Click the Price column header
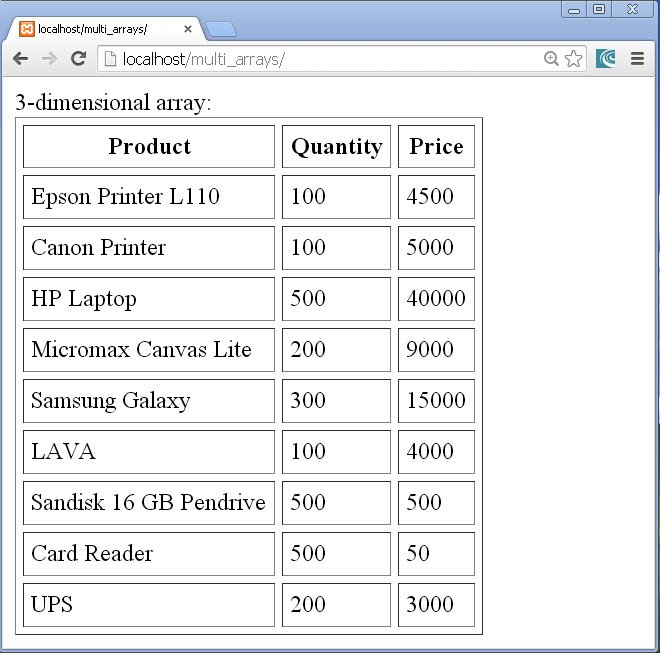This screenshot has width=660, height=653. (436, 147)
